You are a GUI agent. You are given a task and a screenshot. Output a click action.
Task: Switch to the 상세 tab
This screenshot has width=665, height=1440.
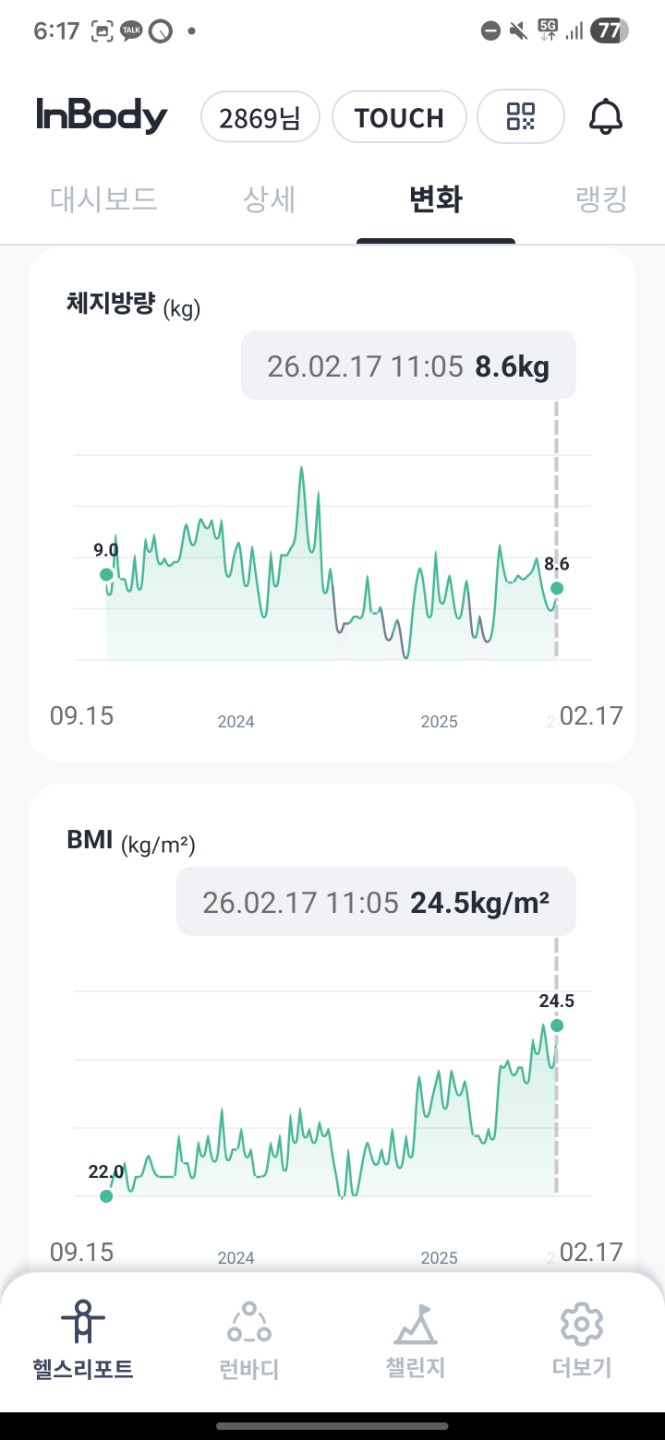(269, 199)
